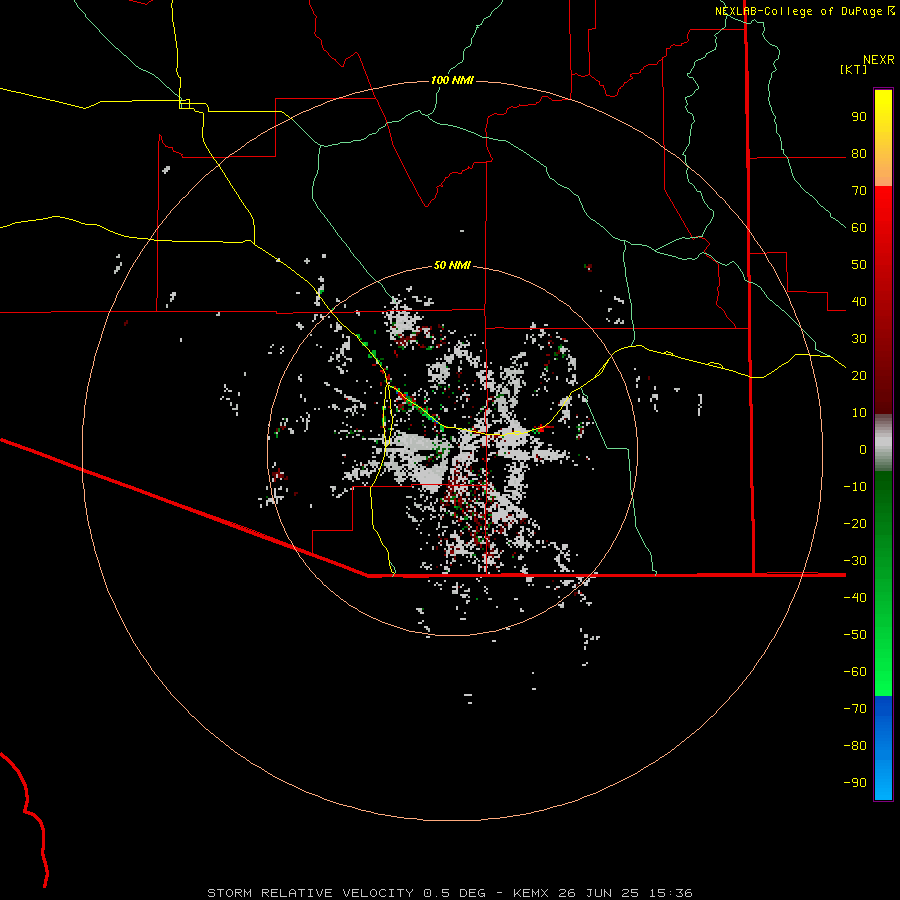Click the "KEMX" station identifier in the footer
900x900 pixels.
(531, 893)
